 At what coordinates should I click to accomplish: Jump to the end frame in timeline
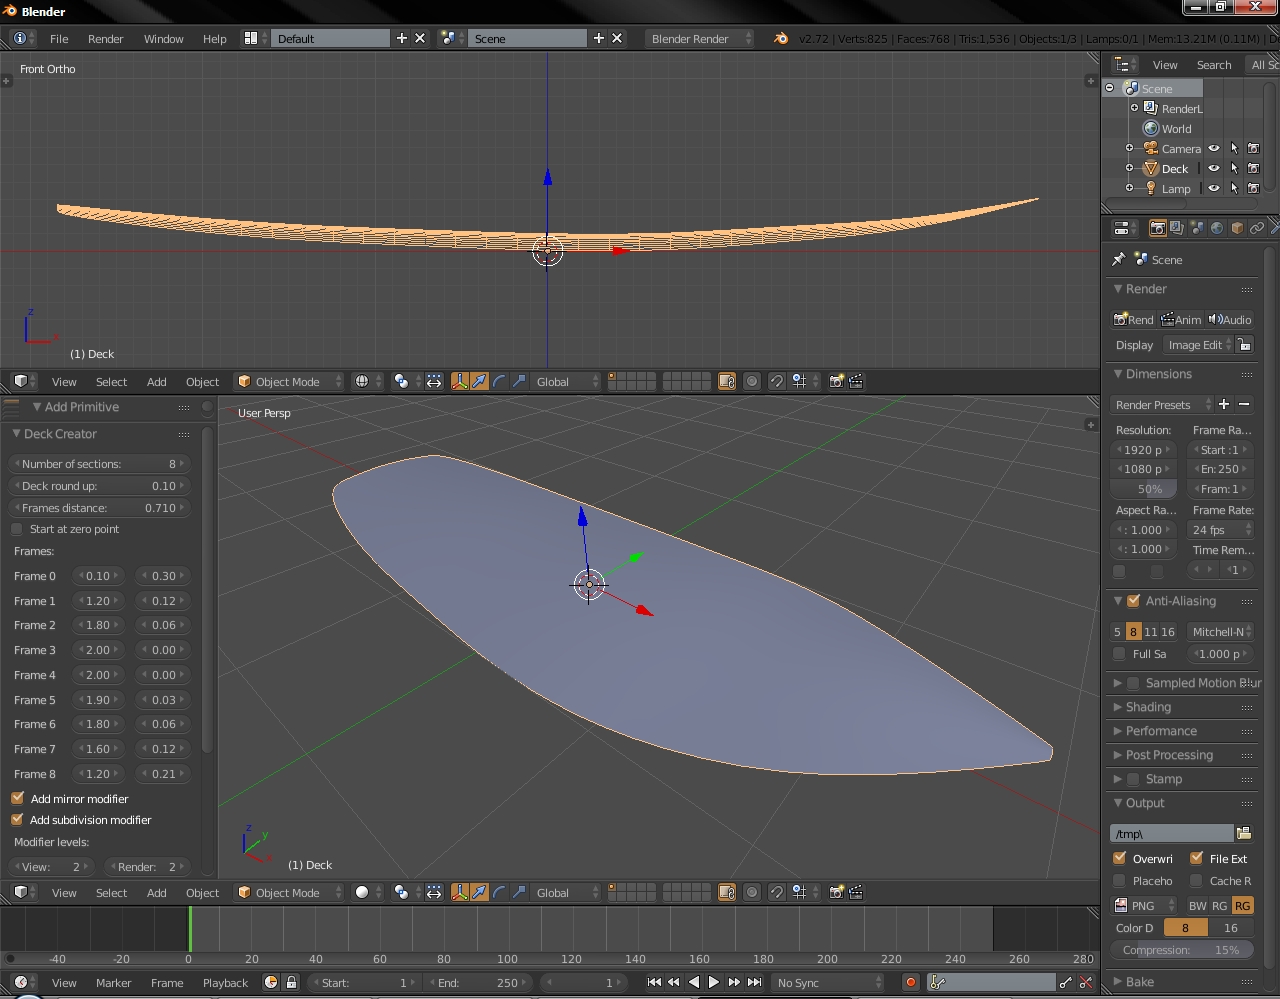click(x=755, y=982)
